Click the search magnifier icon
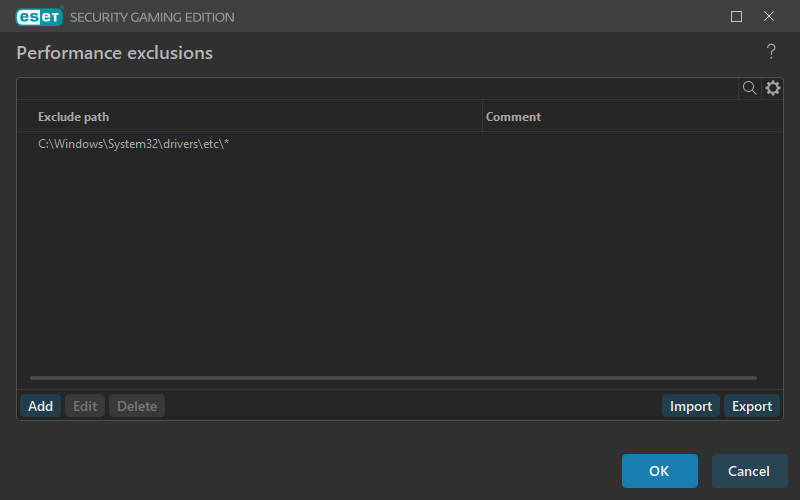The width and height of the screenshot is (800, 500). [x=749, y=88]
